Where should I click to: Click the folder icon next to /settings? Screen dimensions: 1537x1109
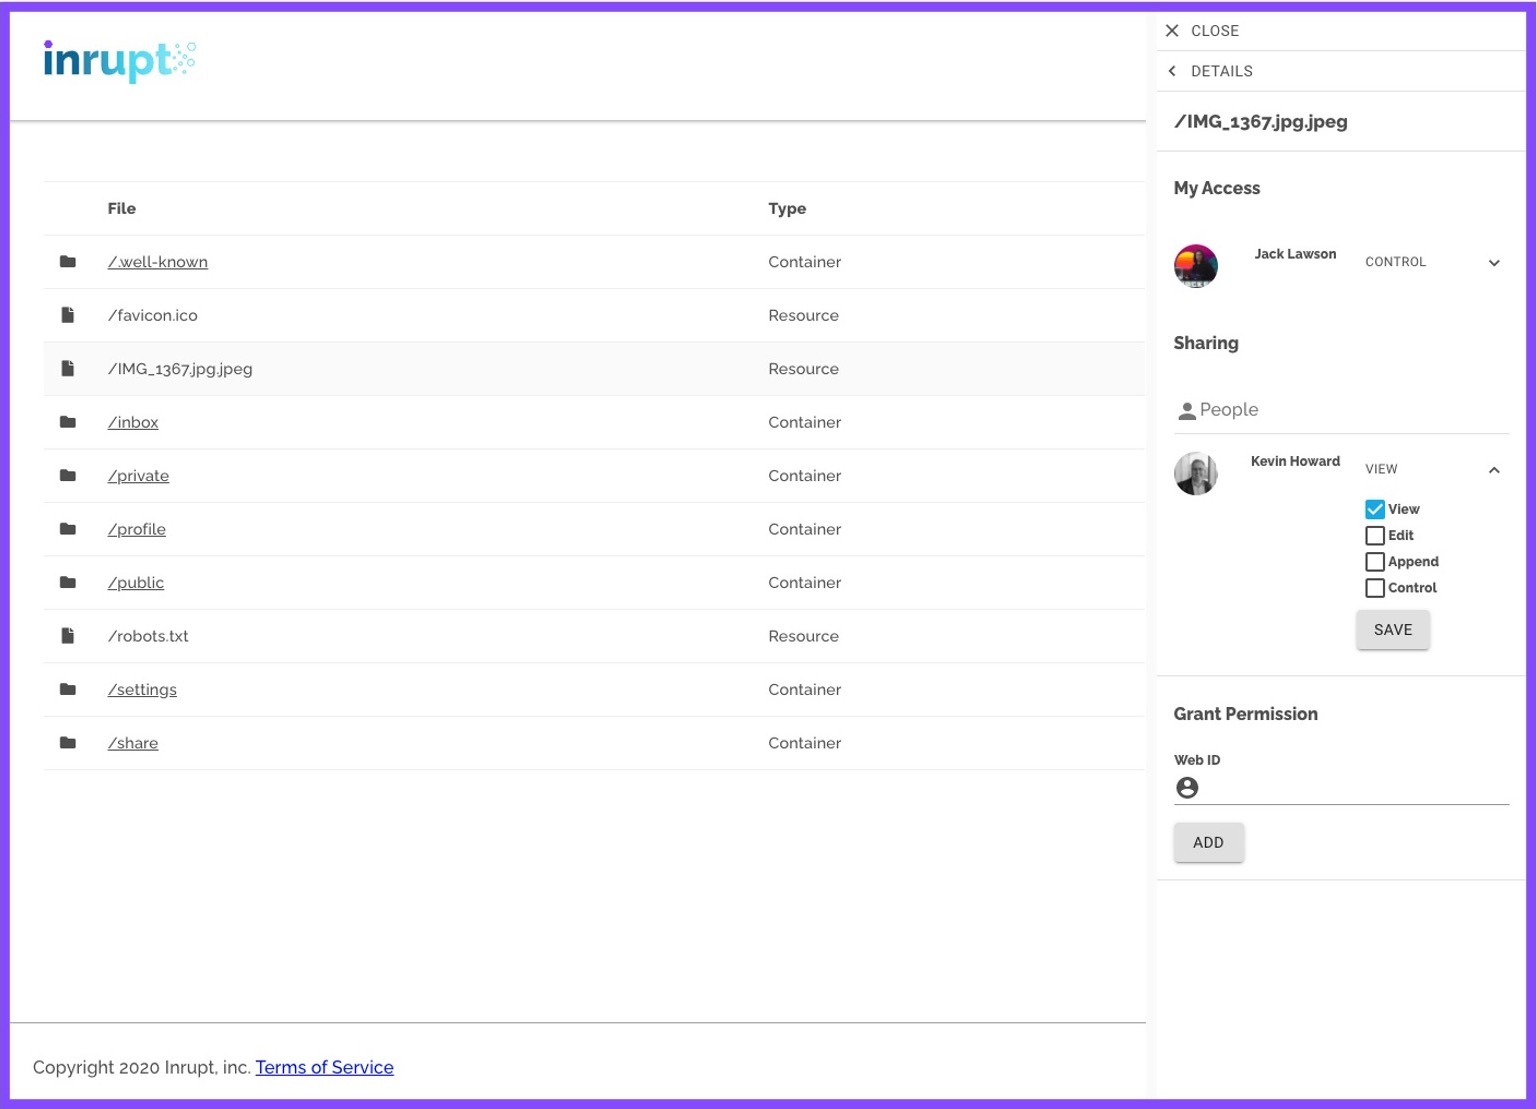coord(68,689)
